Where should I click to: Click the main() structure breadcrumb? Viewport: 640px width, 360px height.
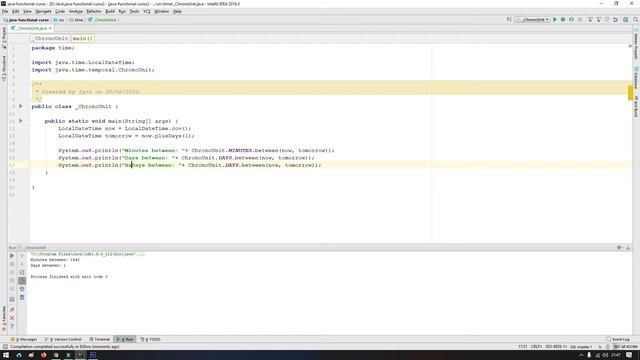pyautogui.click(x=82, y=38)
